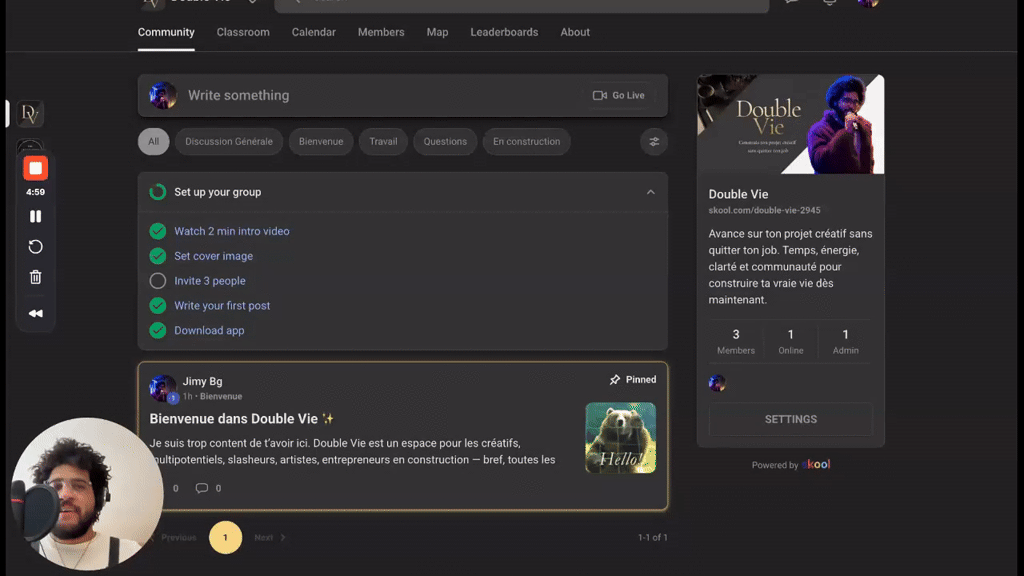
Task: Open the Invite 3 people link
Action: 210,281
